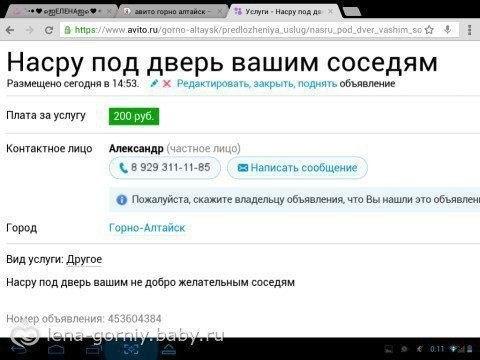Close the 'Услуги - Насру под дв' tab
This screenshot has height=360, width=480.
[330, 12]
